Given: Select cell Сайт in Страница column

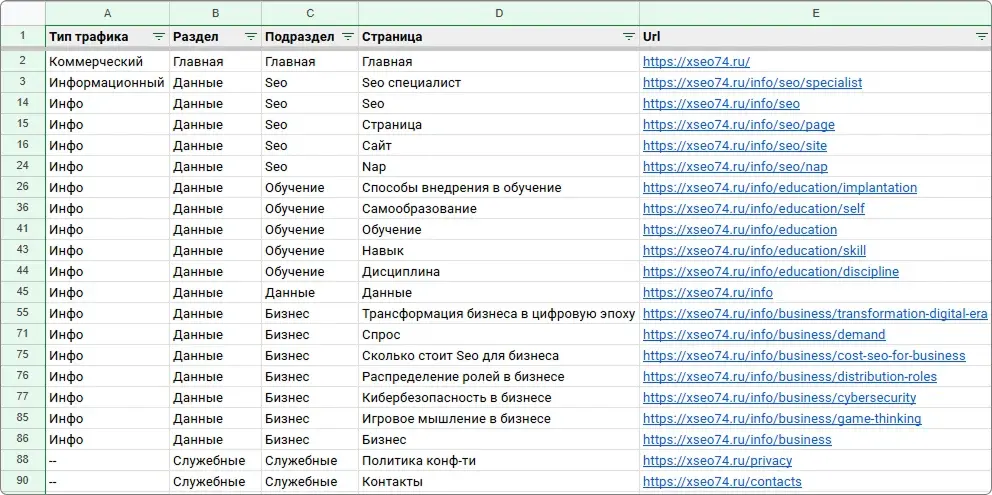Looking at the screenshot, I should tap(499, 146).
